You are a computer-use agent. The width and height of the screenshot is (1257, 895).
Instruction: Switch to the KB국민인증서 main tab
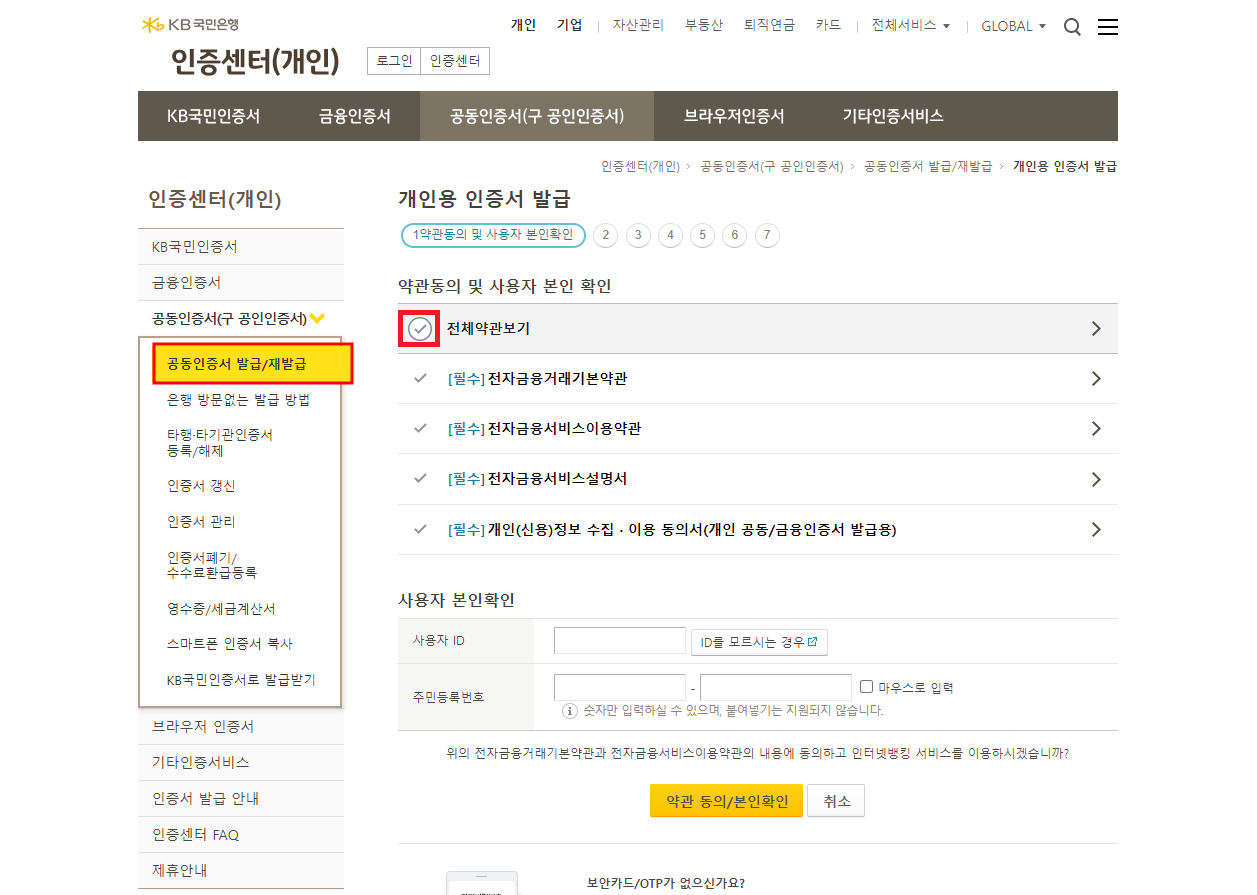214,116
